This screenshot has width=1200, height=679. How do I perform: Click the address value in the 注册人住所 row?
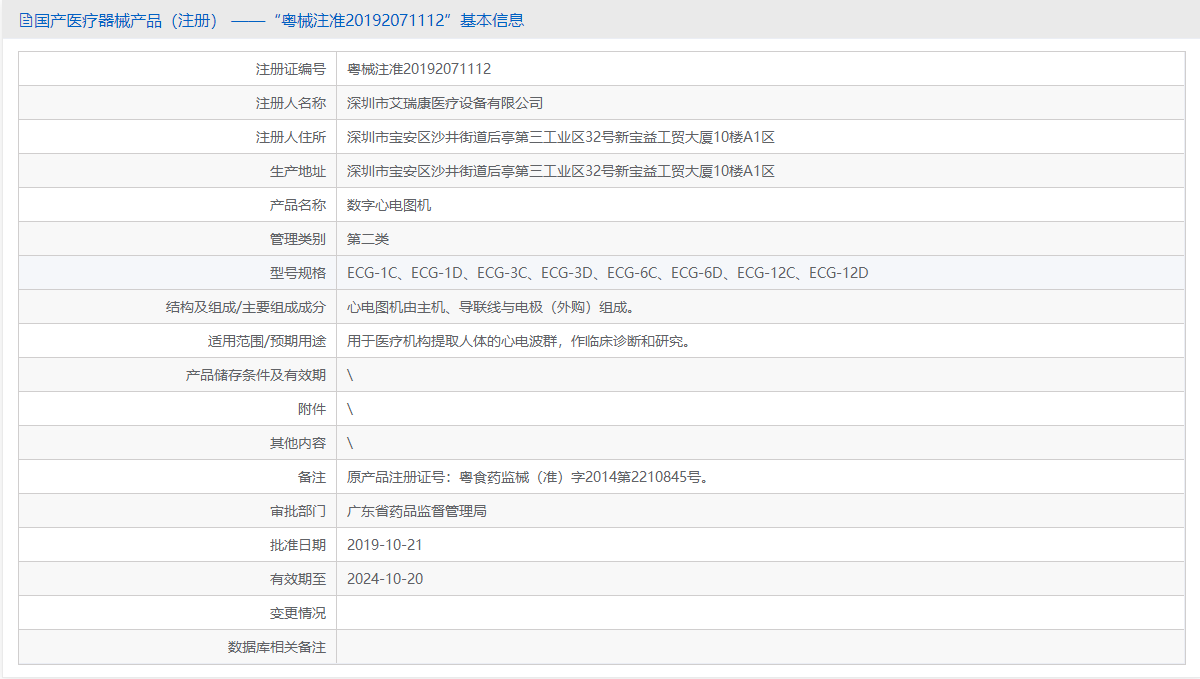click(561, 137)
